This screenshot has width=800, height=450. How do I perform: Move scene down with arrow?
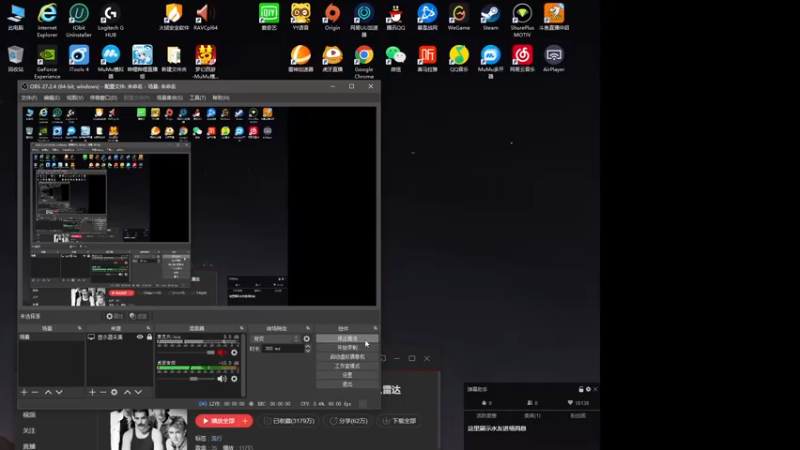[x=59, y=392]
